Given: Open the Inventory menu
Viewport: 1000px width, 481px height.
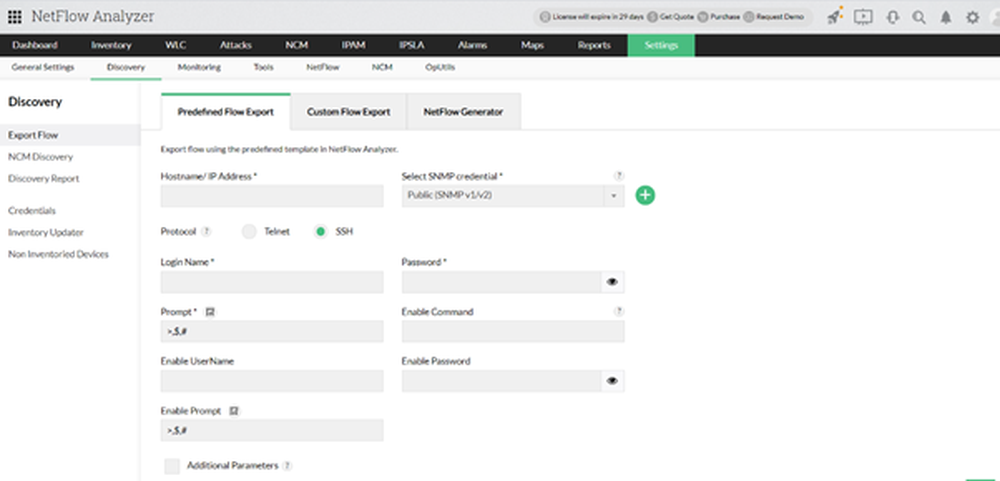Looking at the screenshot, I should 111,45.
